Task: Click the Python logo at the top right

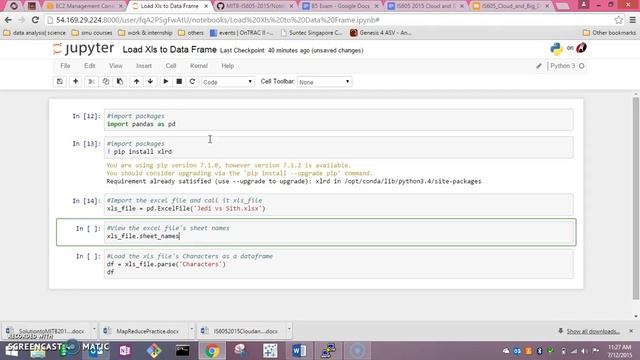Action: click(556, 49)
